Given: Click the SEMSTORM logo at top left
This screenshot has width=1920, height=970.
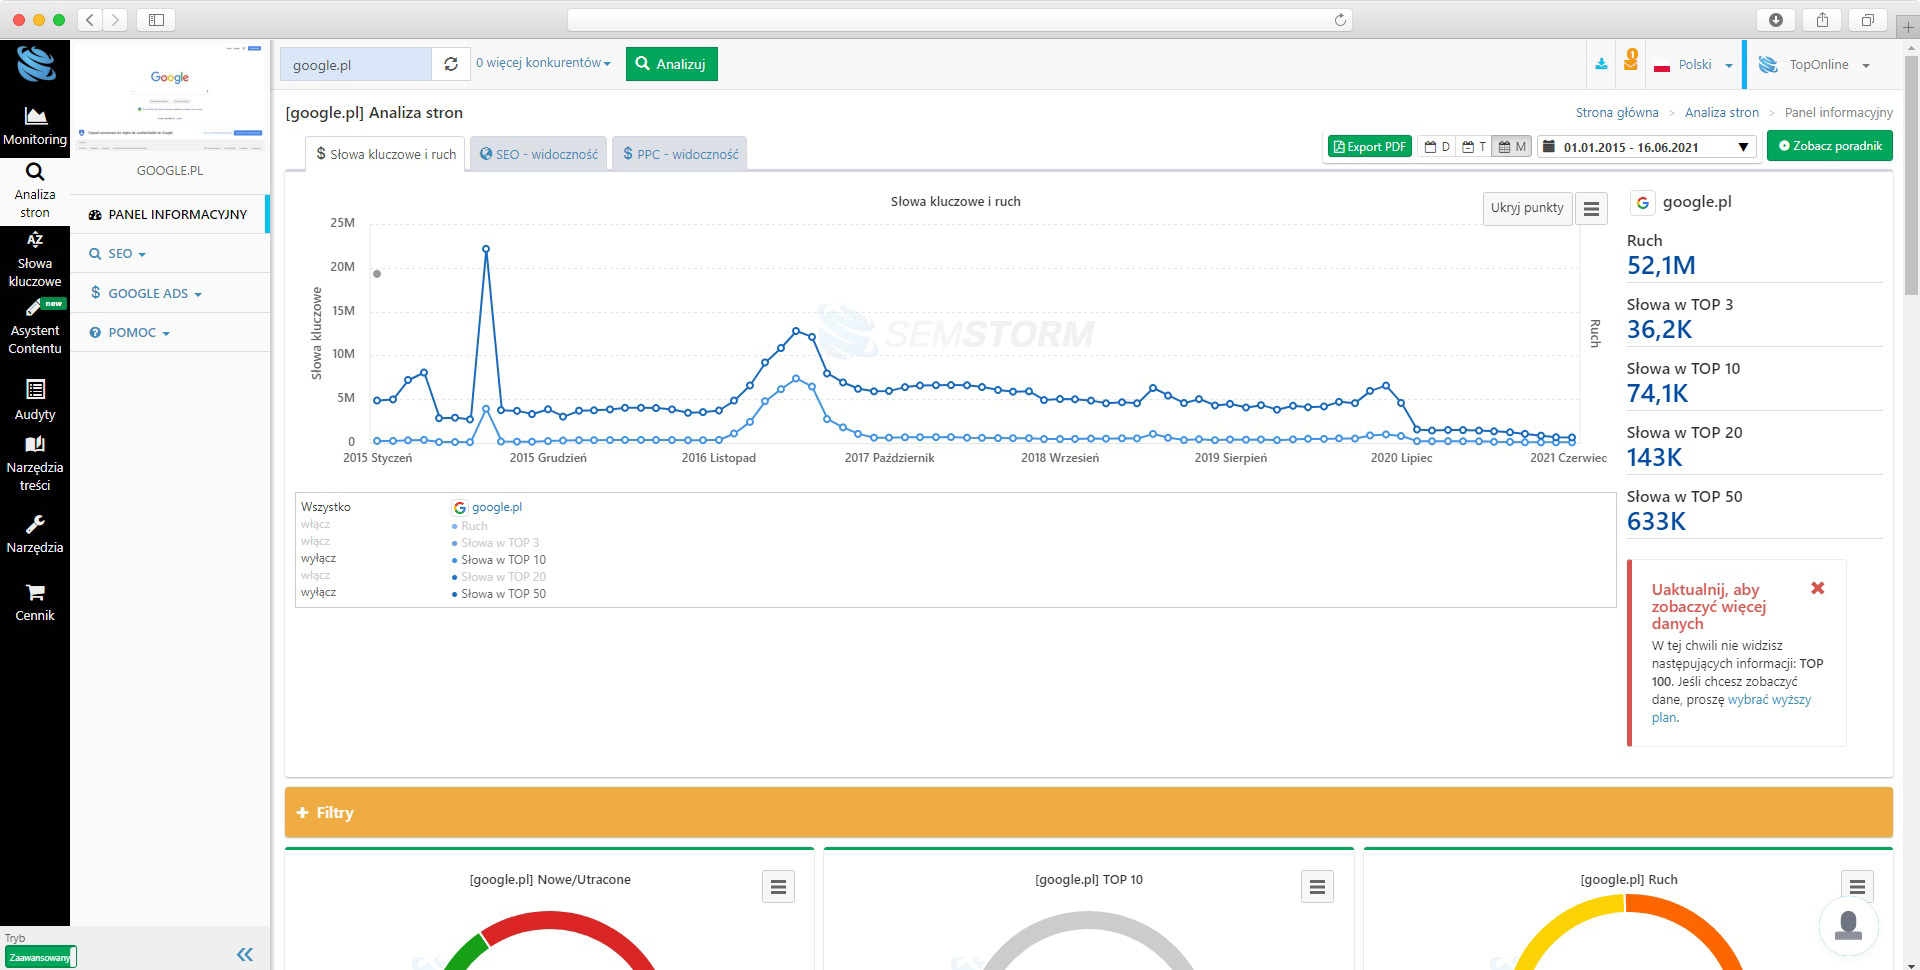Looking at the screenshot, I should (36, 65).
